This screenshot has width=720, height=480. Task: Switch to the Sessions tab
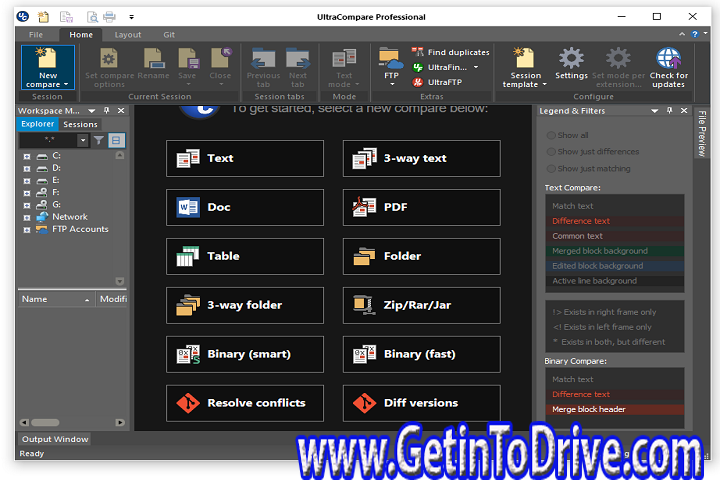click(80, 124)
